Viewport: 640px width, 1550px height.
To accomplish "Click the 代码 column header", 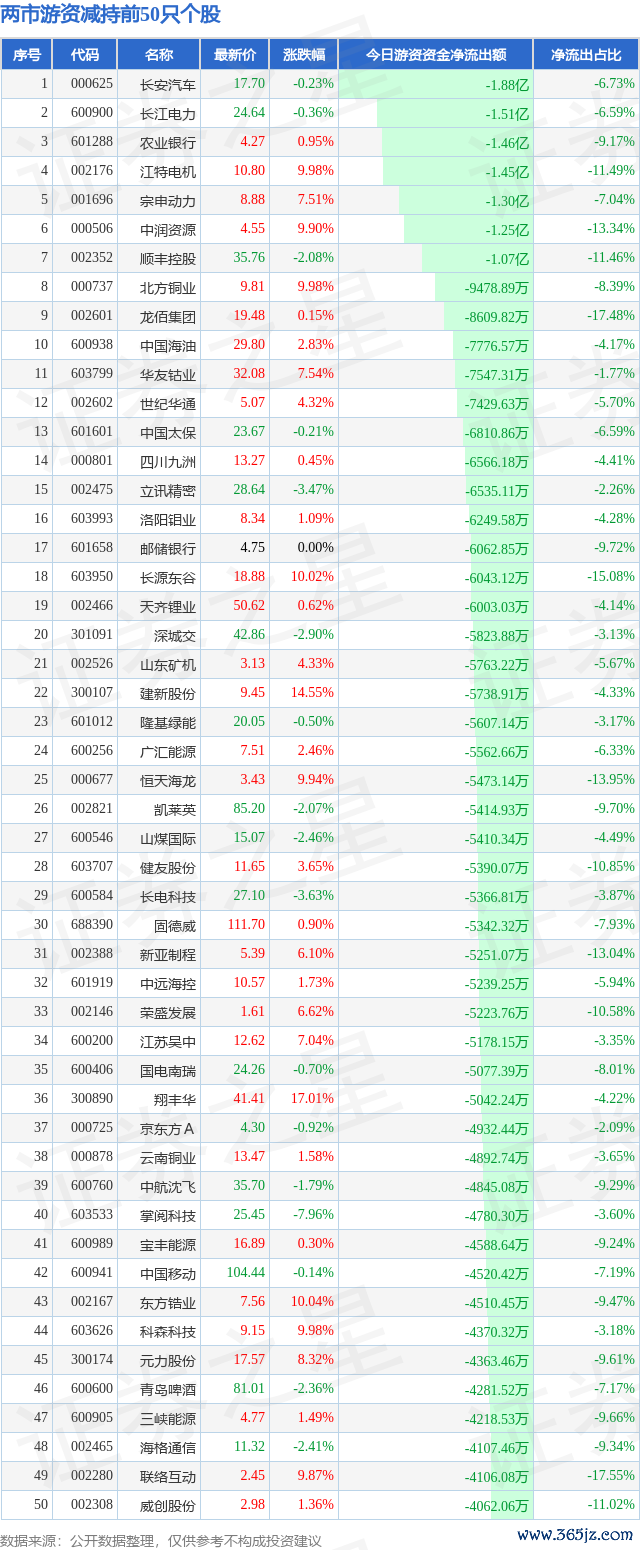I will (x=85, y=55).
